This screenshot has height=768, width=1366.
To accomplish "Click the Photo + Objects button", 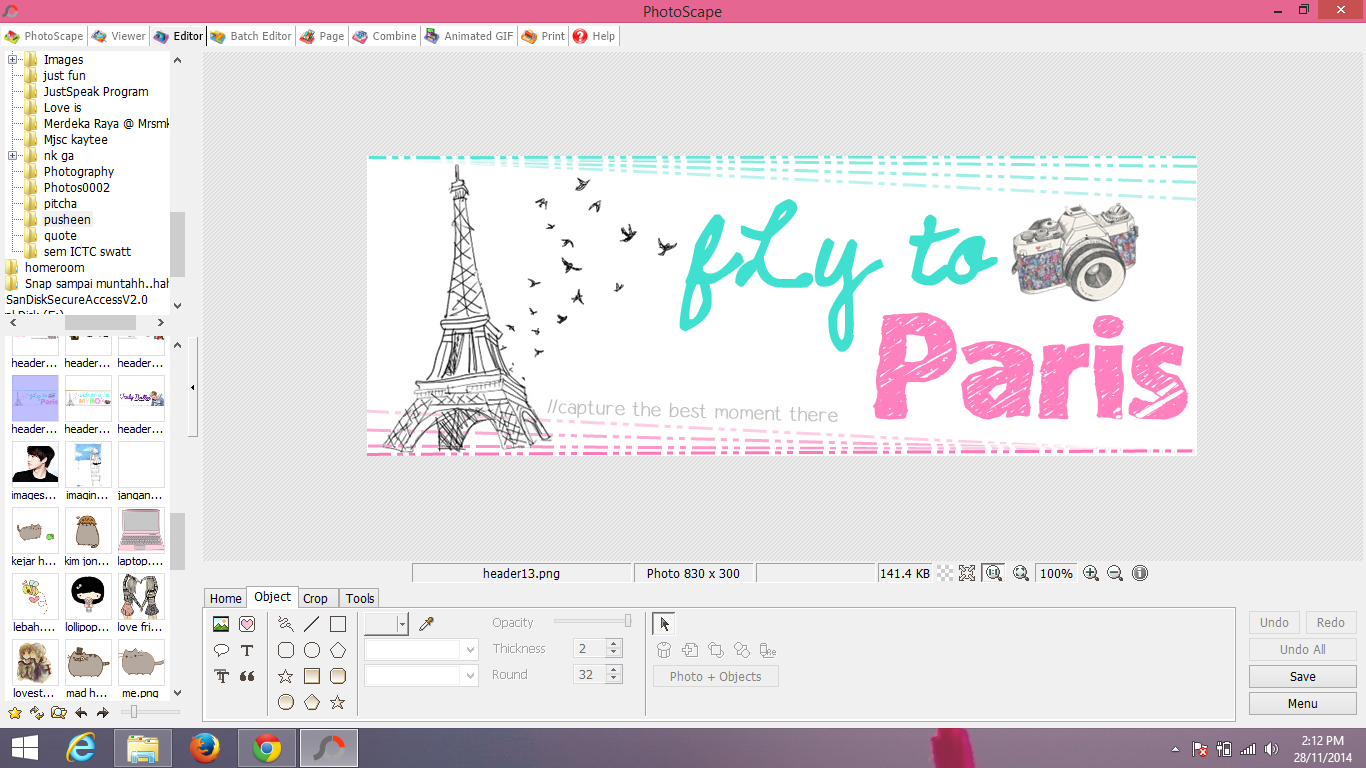I will [716, 676].
